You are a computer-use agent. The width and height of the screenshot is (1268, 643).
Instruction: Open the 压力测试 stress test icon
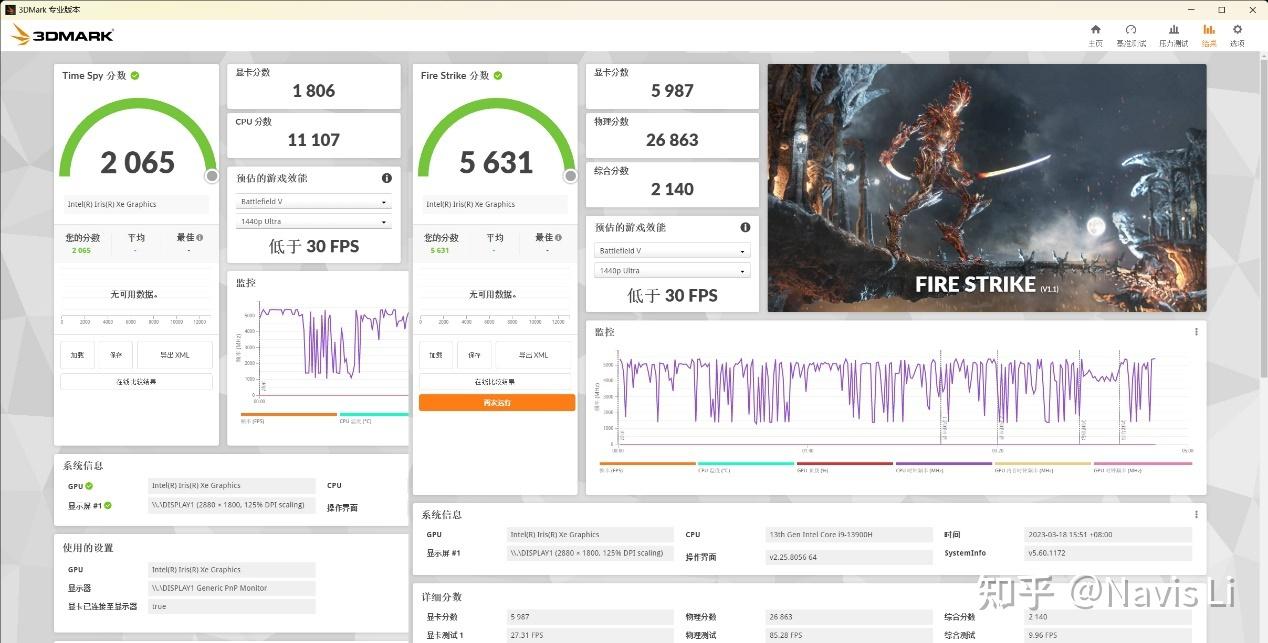coord(1173,30)
